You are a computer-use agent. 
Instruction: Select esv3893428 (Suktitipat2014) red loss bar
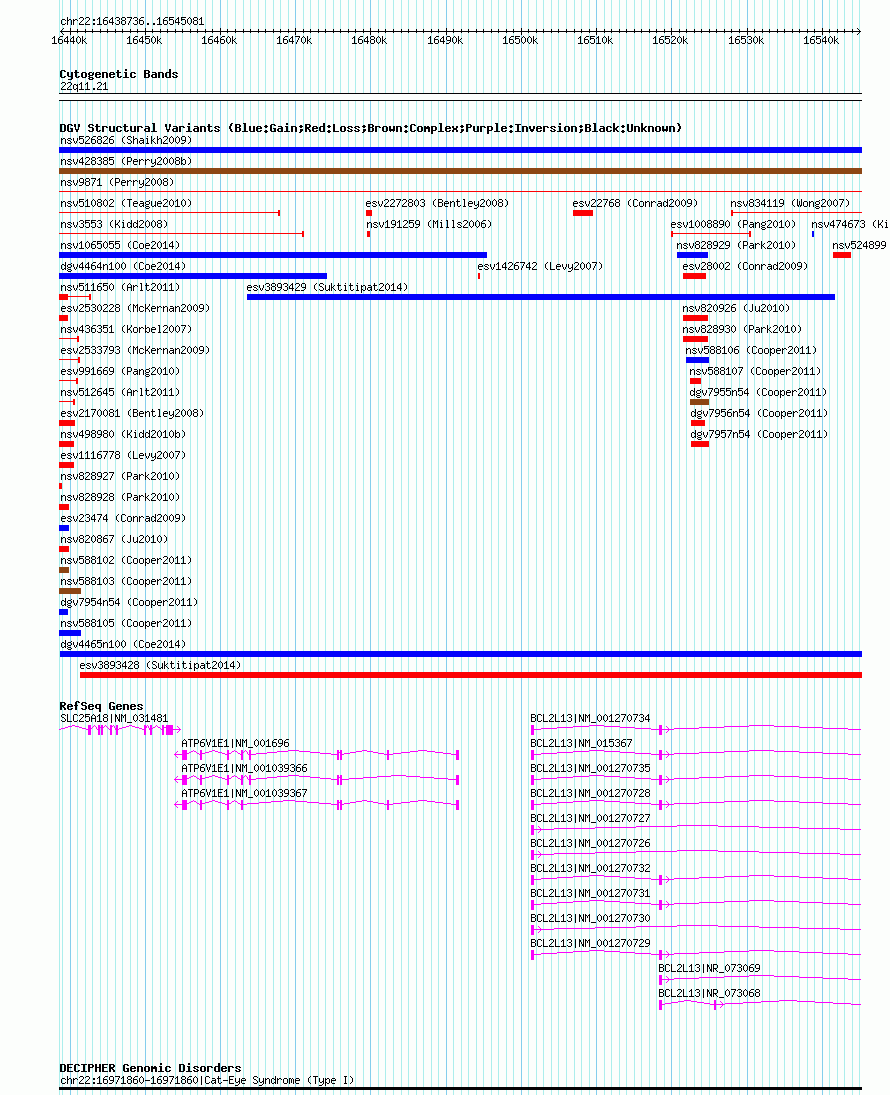471,675
